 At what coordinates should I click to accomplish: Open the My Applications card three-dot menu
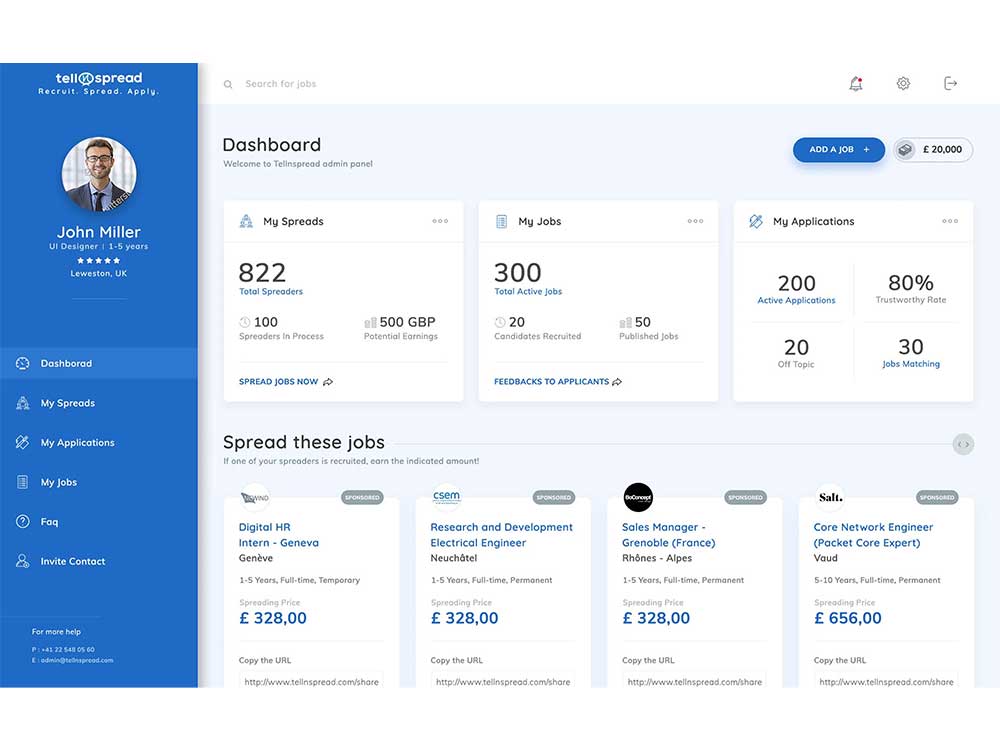tap(950, 221)
